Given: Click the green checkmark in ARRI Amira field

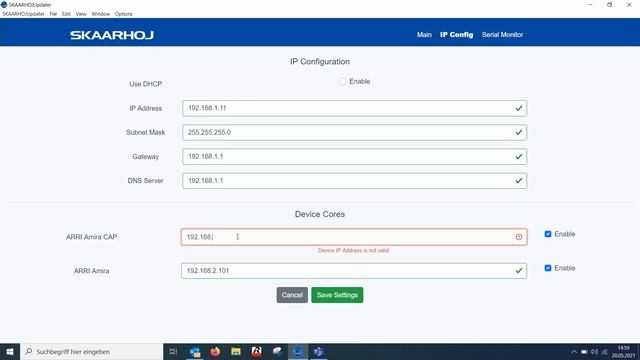Looking at the screenshot, I should point(519,271).
